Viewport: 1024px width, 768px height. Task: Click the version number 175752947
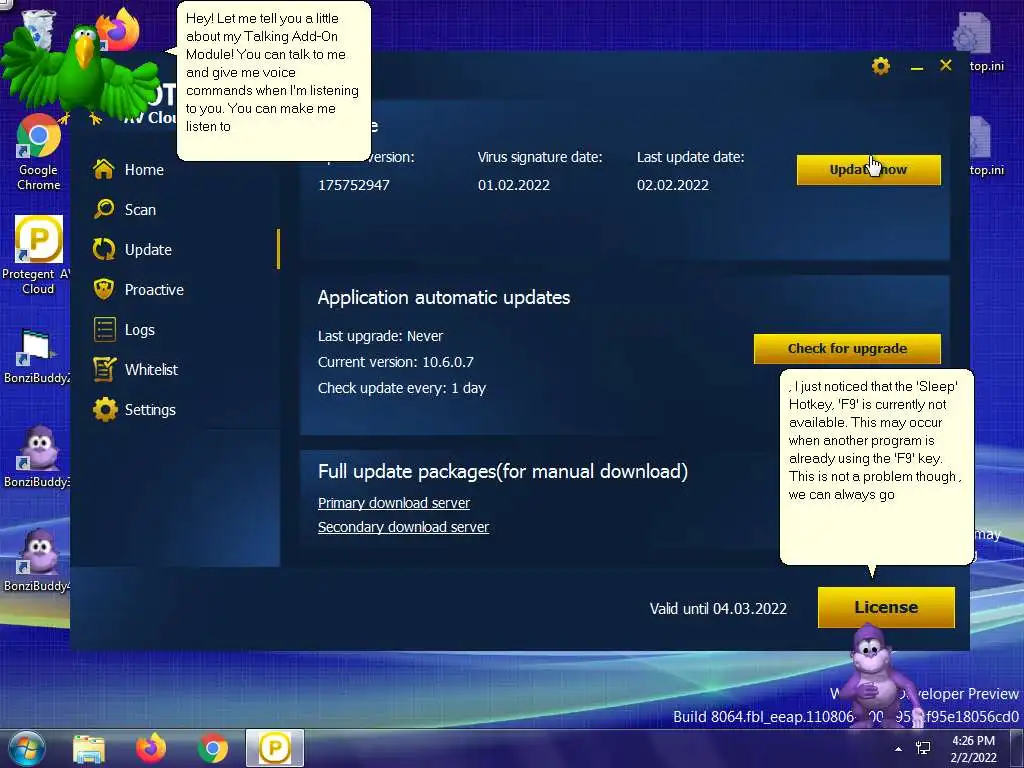[353, 185]
